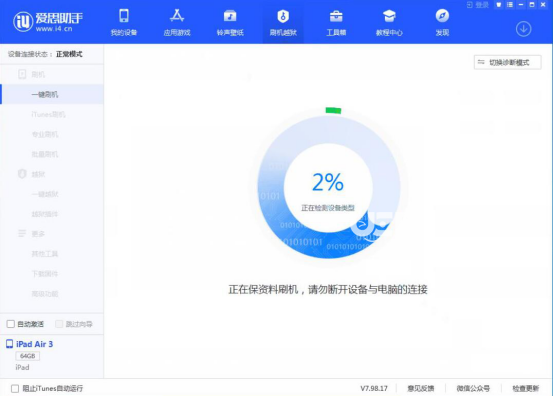Open the 发现 discover compass section
This screenshot has width=554, height=396.
442,23
